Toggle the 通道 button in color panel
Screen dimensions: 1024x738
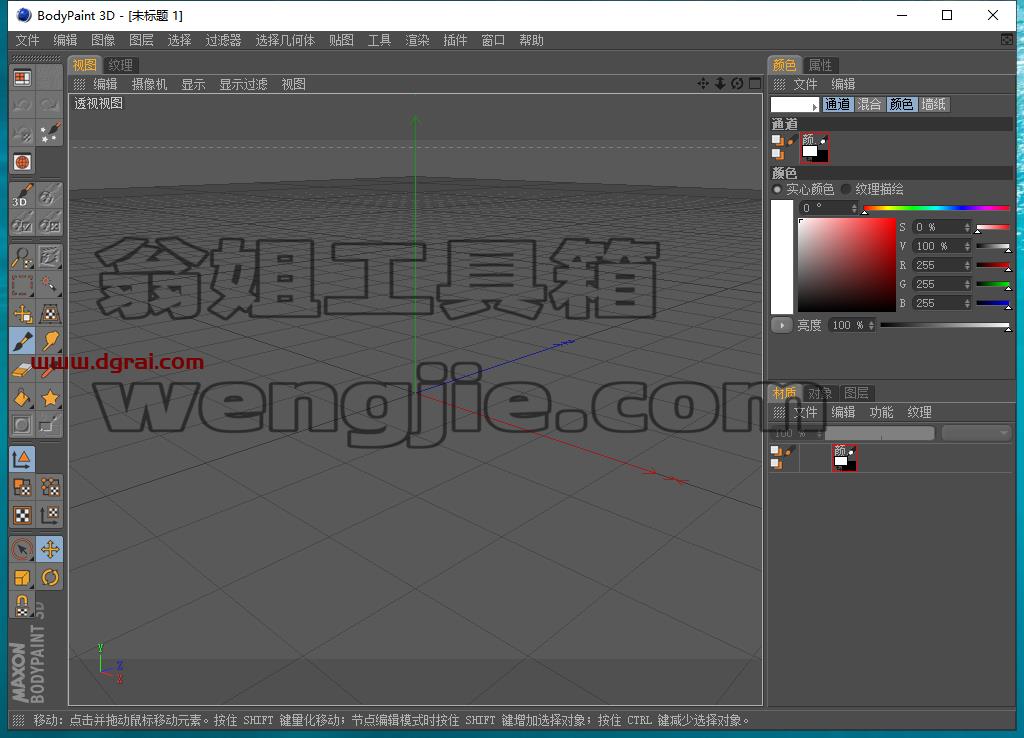[837, 104]
